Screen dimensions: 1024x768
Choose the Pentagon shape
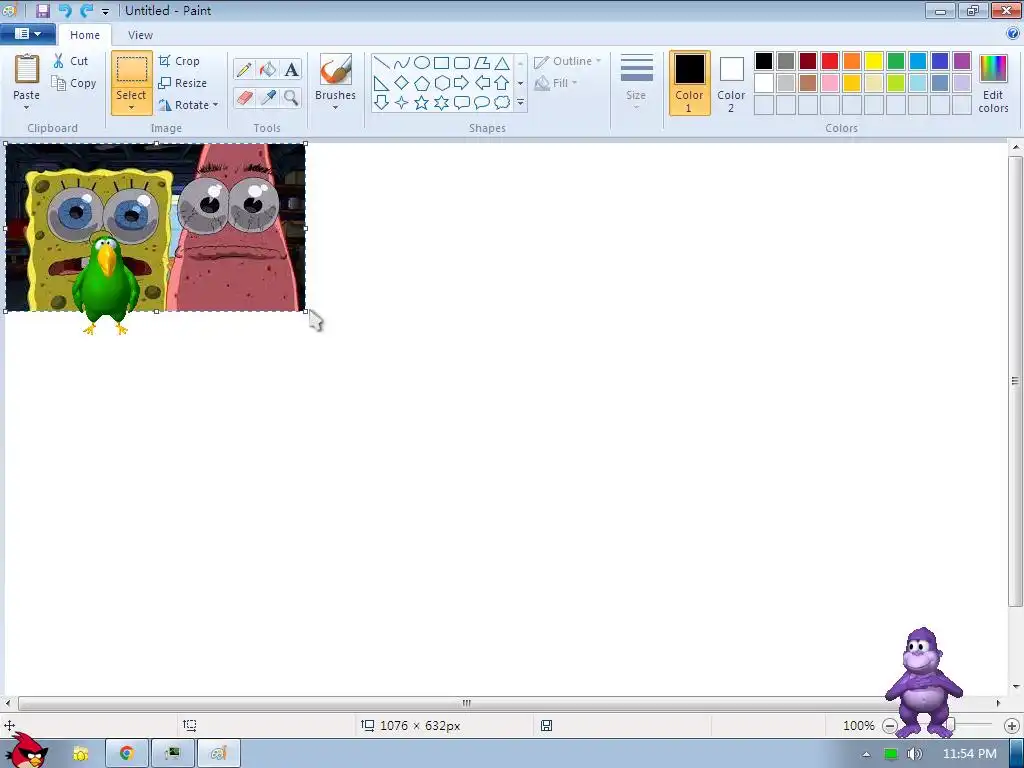pos(422,83)
